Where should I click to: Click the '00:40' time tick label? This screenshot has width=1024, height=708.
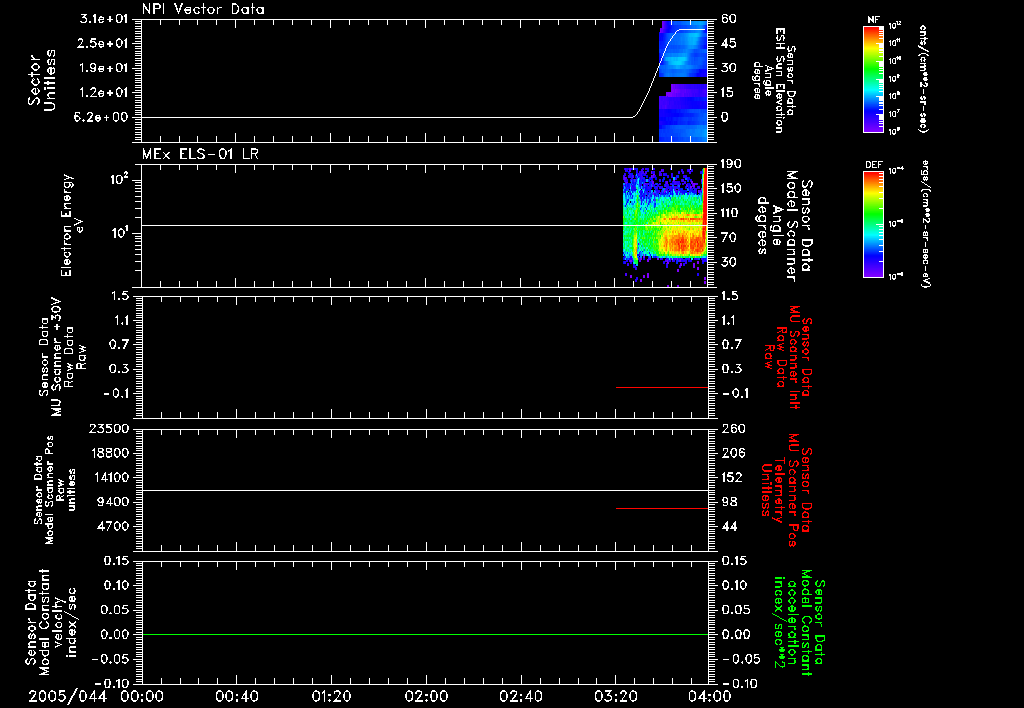tap(236, 696)
